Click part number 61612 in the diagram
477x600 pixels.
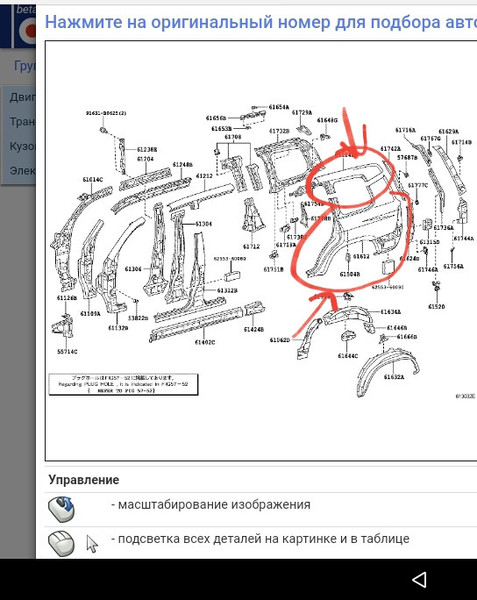[x=361, y=256]
